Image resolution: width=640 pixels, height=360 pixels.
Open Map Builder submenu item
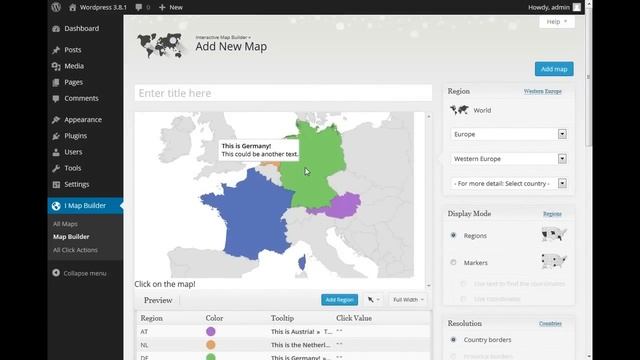pyautogui.click(x=71, y=237)
